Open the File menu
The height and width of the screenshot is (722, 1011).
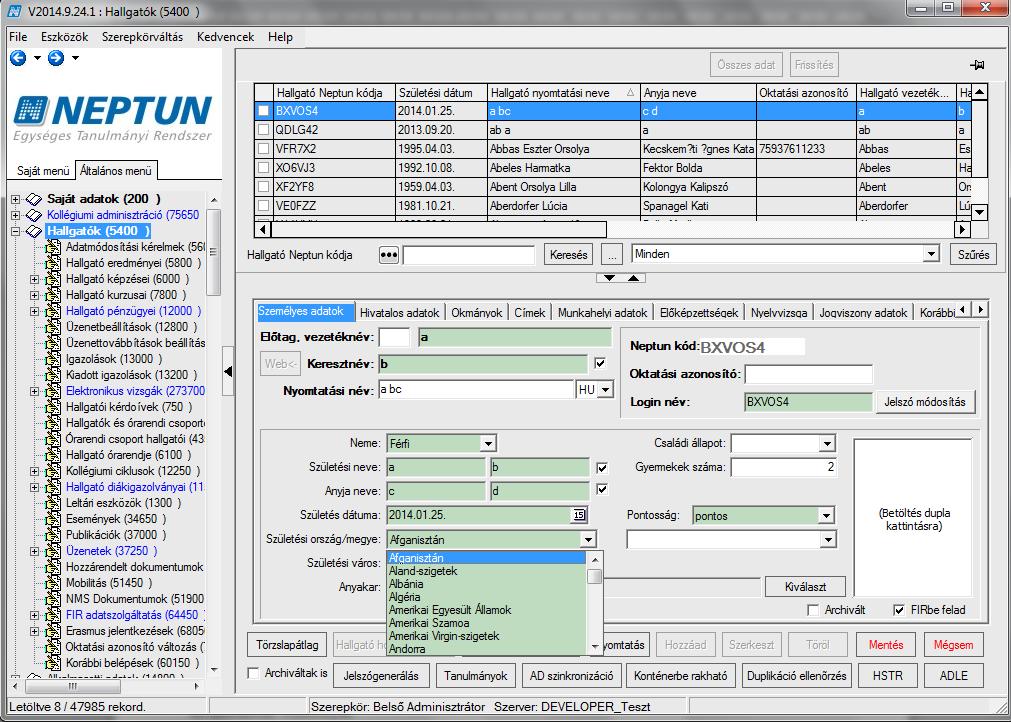[18, 37]
